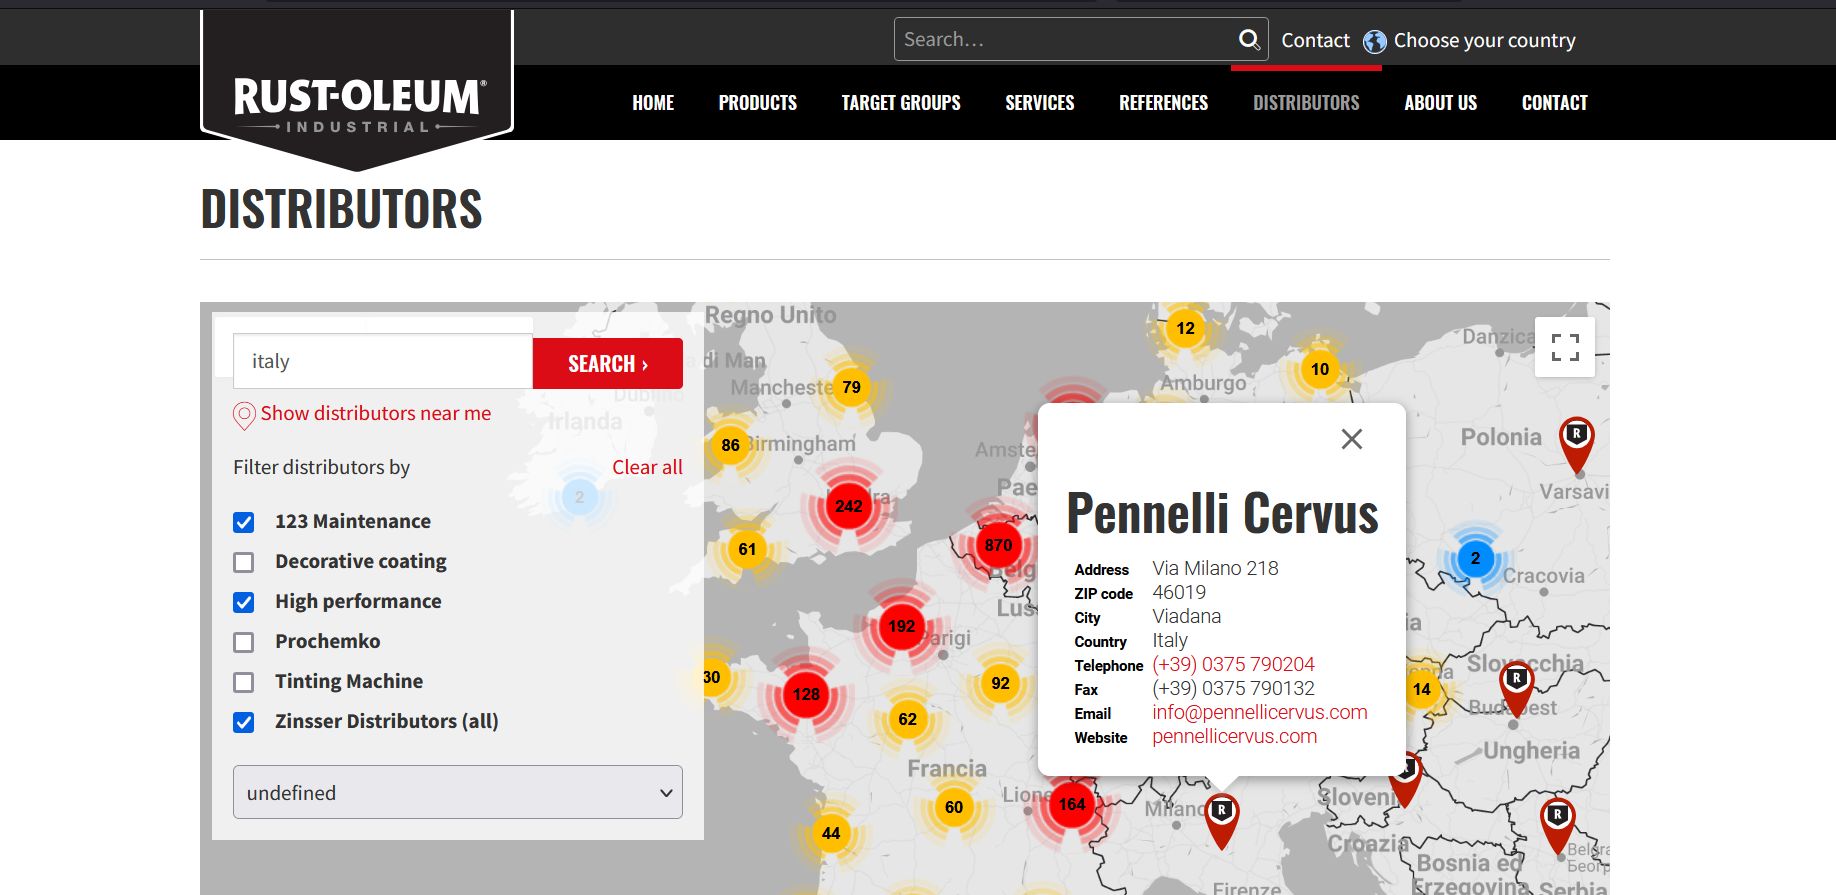Select the blue cluster marker near Cracovia
This screenshot has width=1836, height=895.
pyautogui.click(x=1475, y=559)
